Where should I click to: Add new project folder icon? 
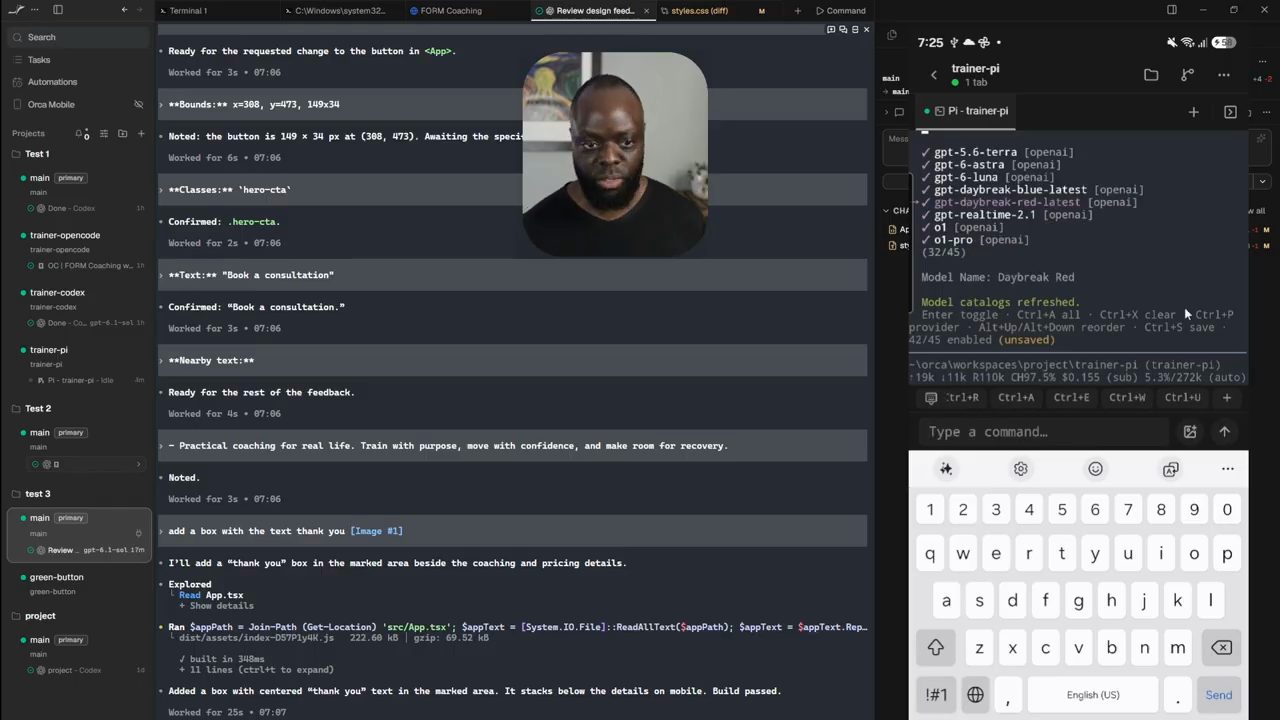(122, 133)
